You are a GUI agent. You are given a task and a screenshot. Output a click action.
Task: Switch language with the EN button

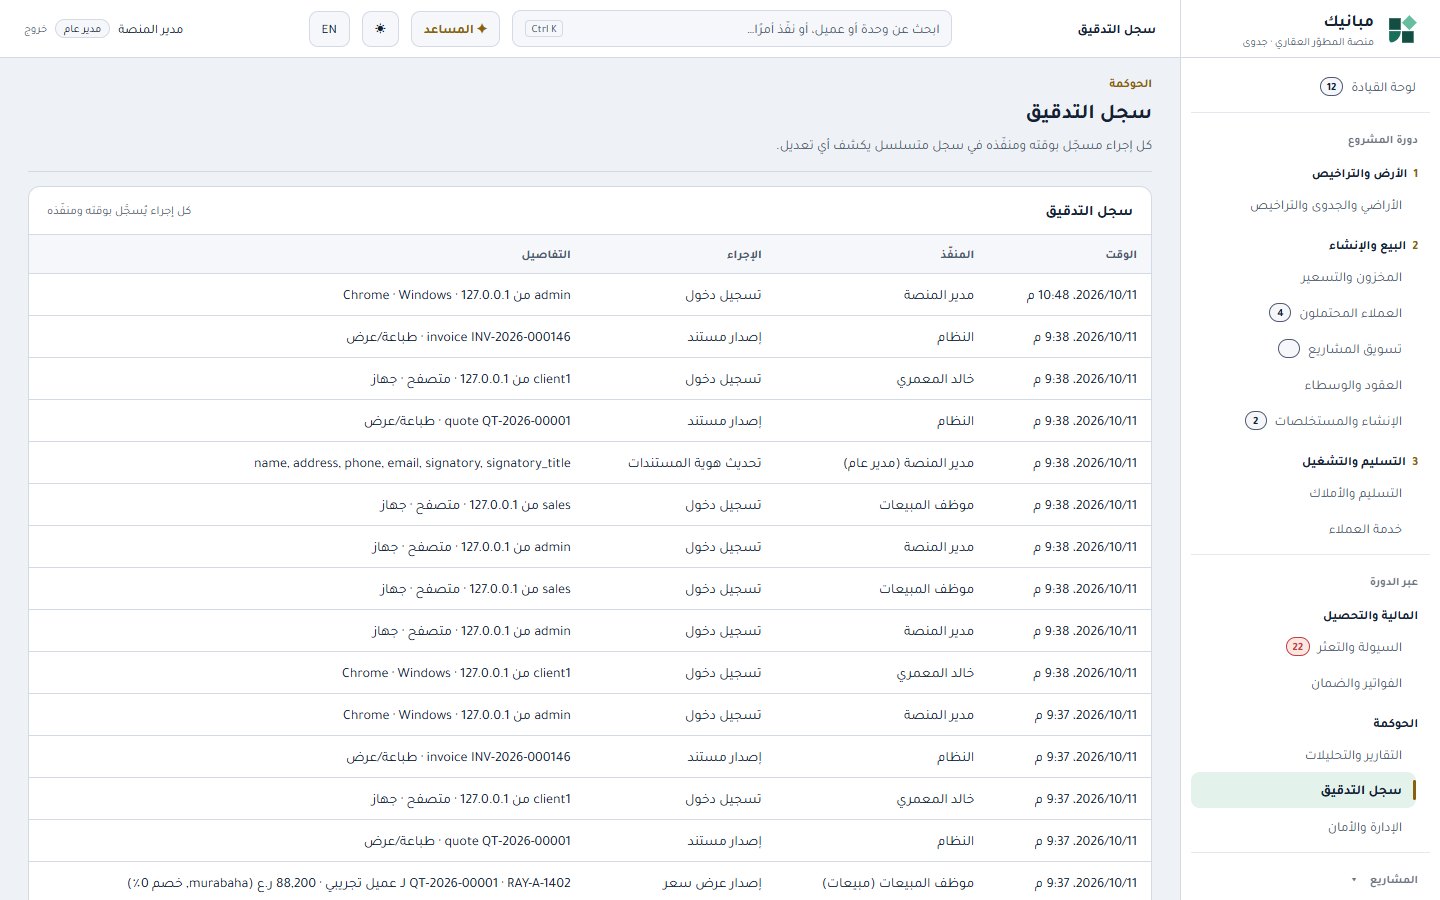point(329,29)
